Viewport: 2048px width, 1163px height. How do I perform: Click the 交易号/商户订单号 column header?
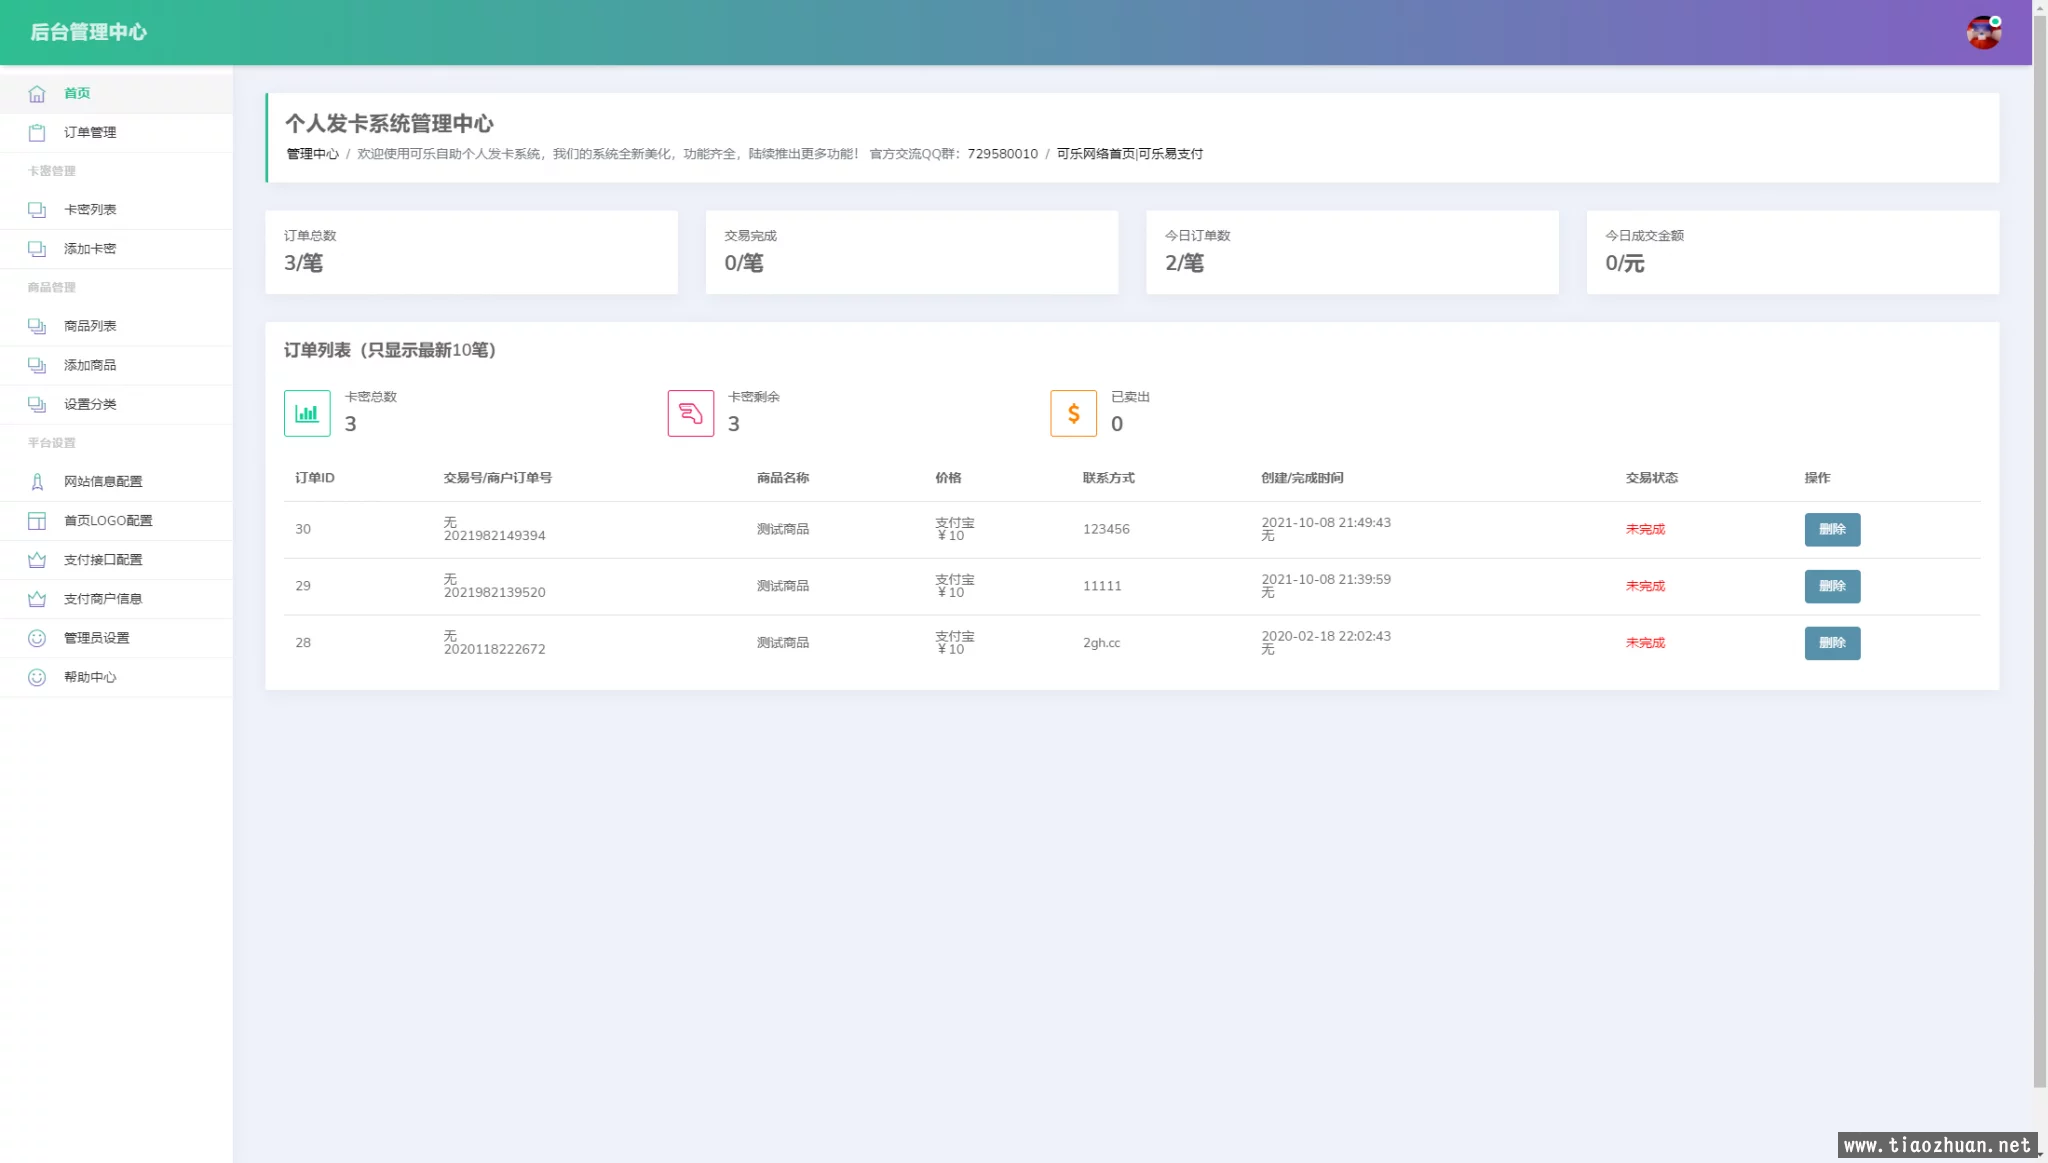point(498,478)
